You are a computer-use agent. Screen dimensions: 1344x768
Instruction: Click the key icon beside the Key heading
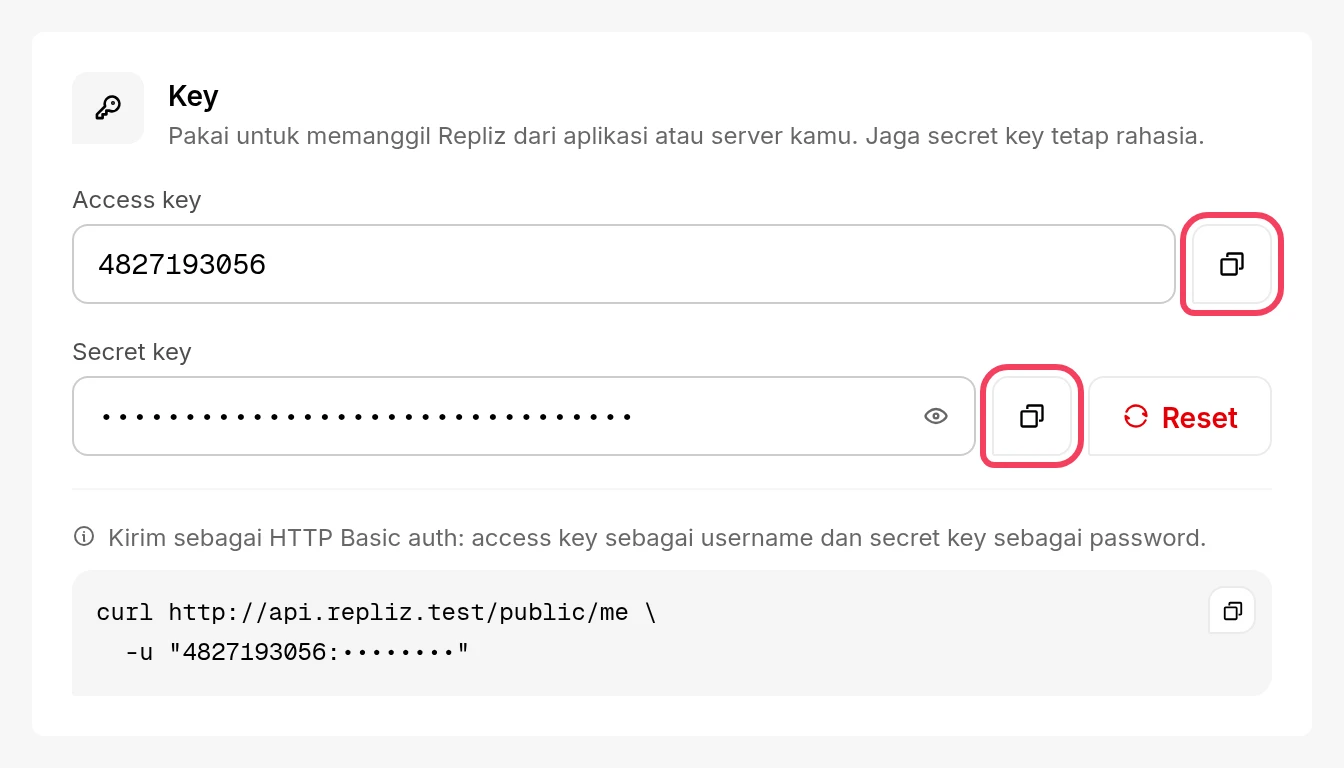pyautogui.click(x=108, y=108)
